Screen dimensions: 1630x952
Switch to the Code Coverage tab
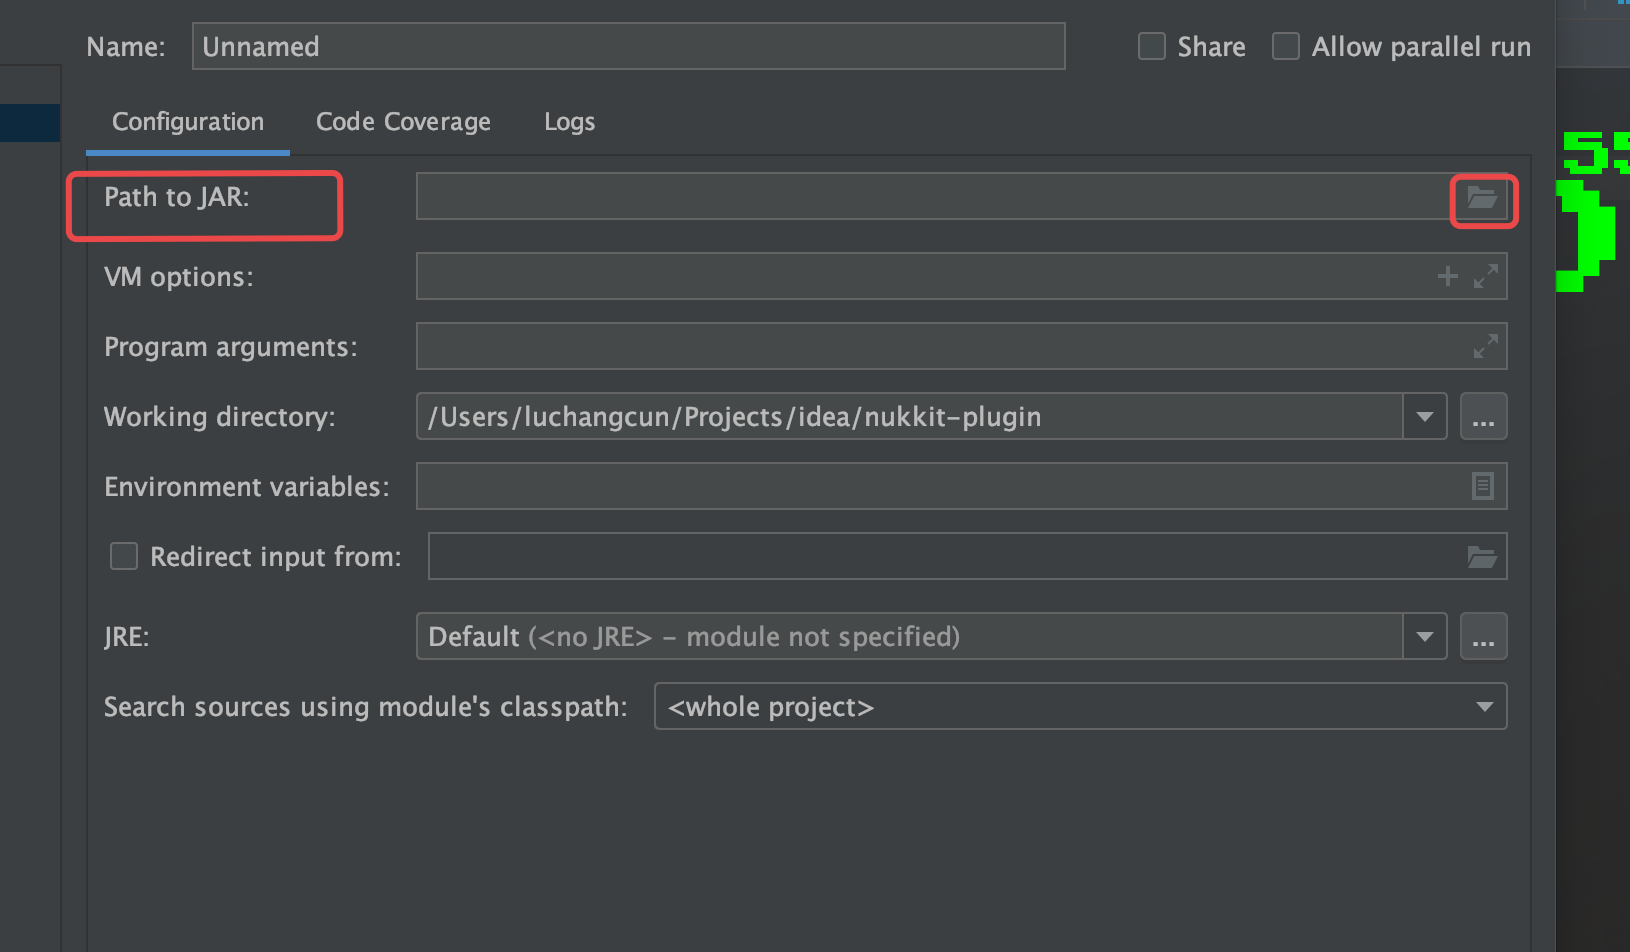[403, 122]
